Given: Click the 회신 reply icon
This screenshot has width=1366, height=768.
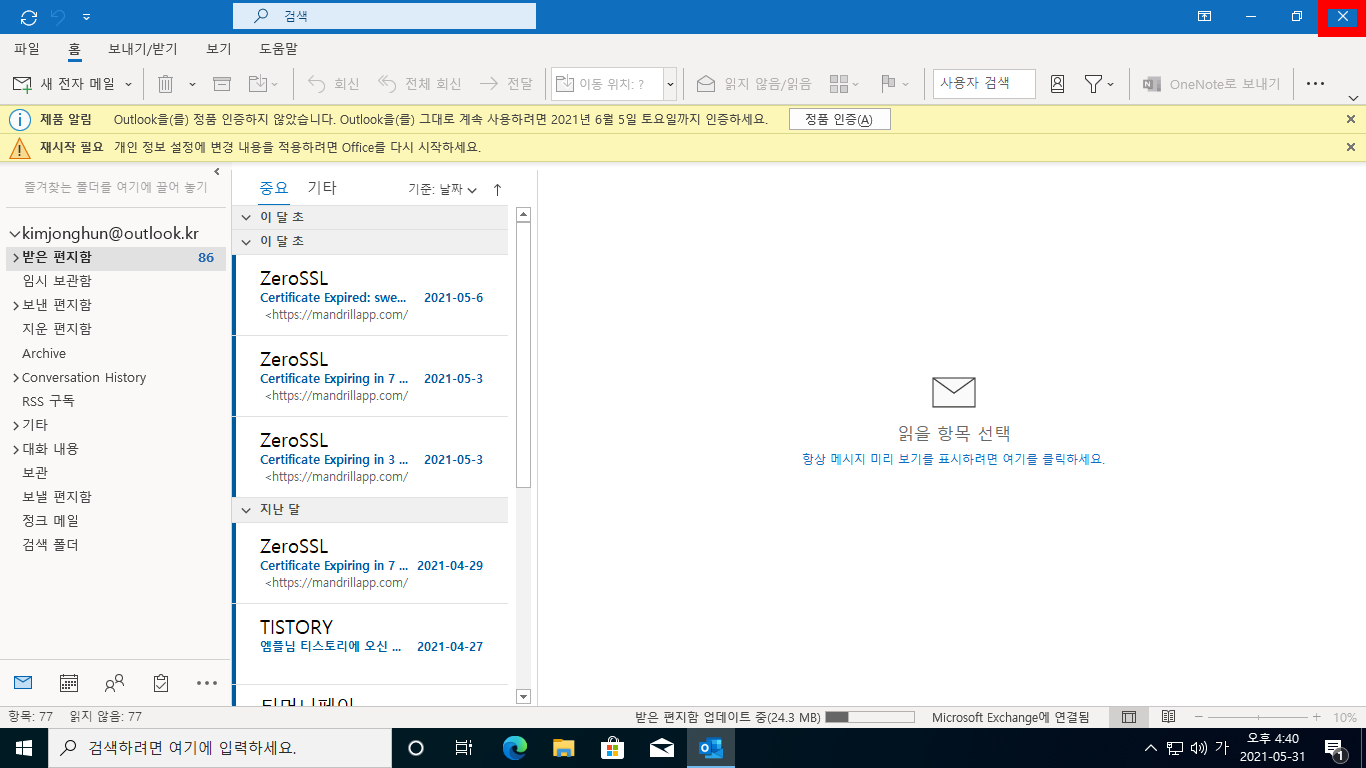Looking at the screenshot, I should pos(317,84).
